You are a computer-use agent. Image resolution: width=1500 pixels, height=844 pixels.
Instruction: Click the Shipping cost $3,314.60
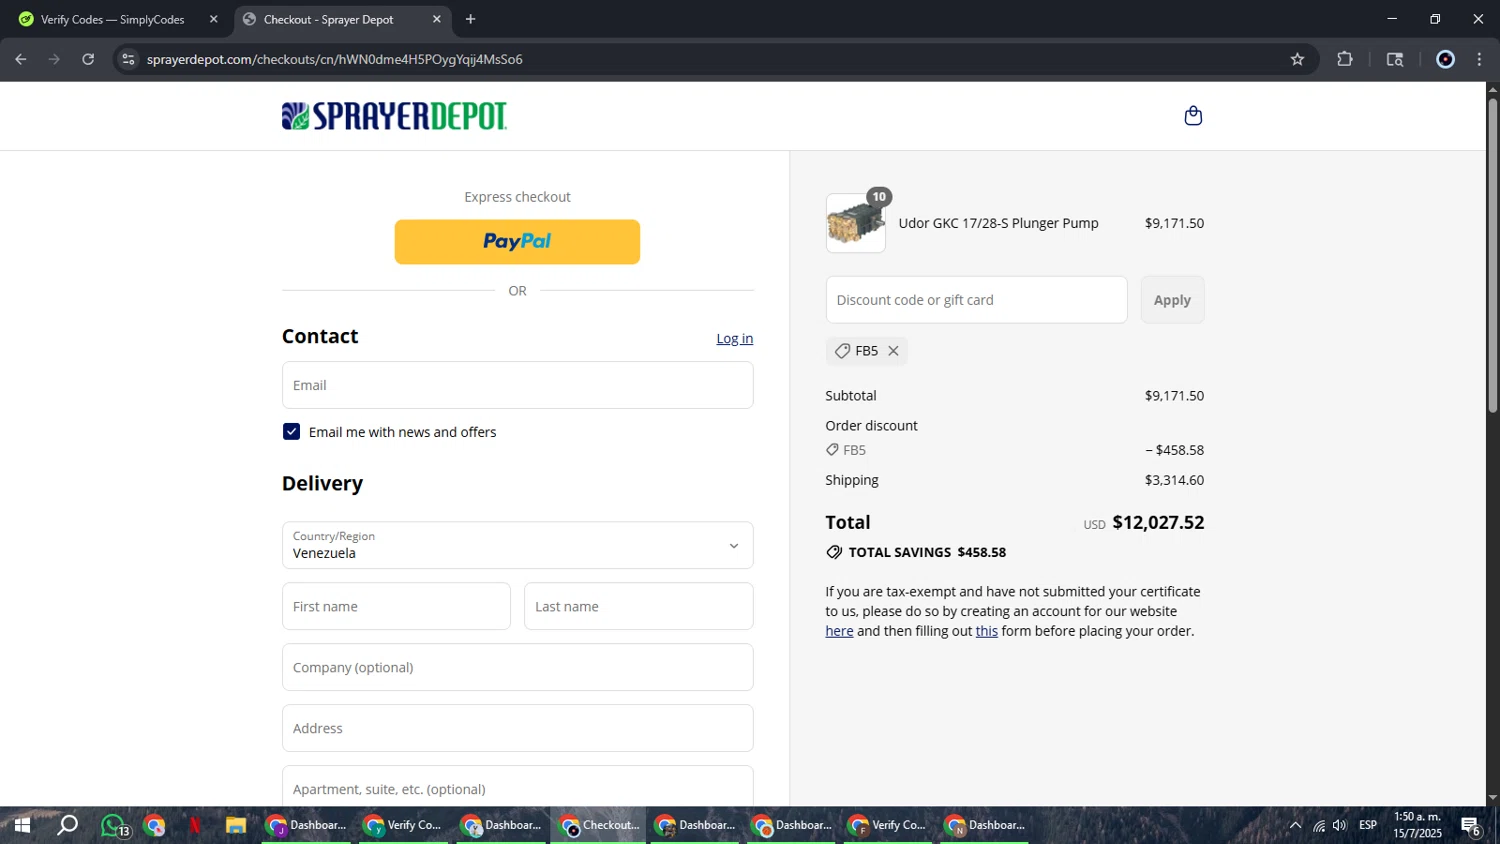pyautogui.click(x=1174, y=480)
